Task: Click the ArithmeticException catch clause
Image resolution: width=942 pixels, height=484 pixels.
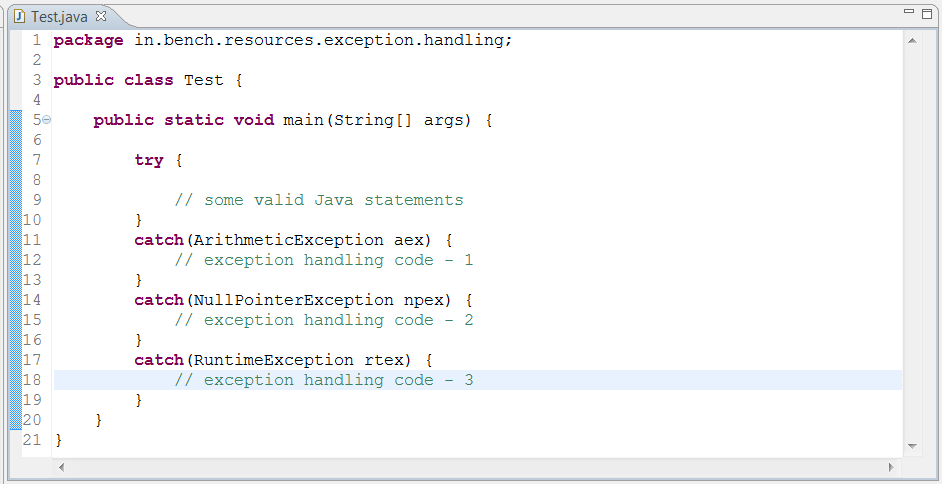Action: pos(293,240)
